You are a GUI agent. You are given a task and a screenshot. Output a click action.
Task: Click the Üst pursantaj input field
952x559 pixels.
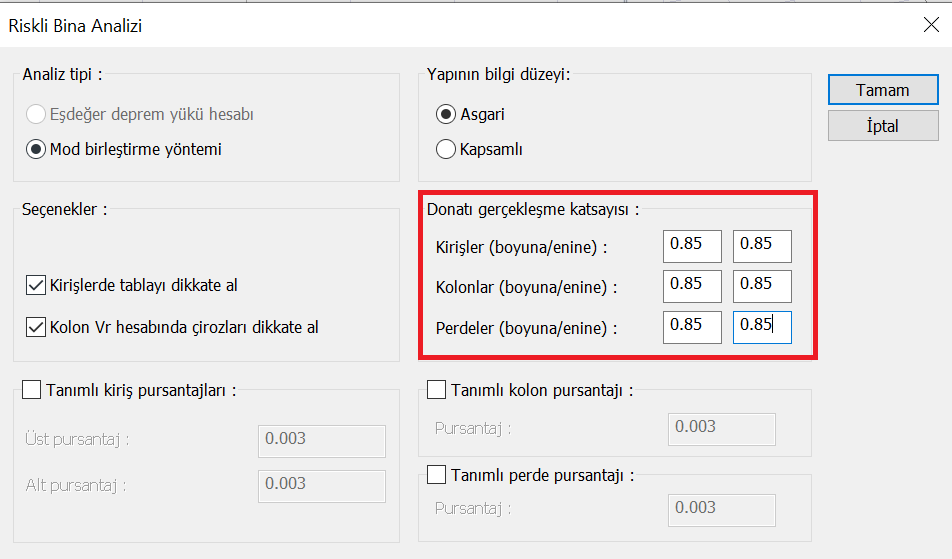(x=322, y=440)
